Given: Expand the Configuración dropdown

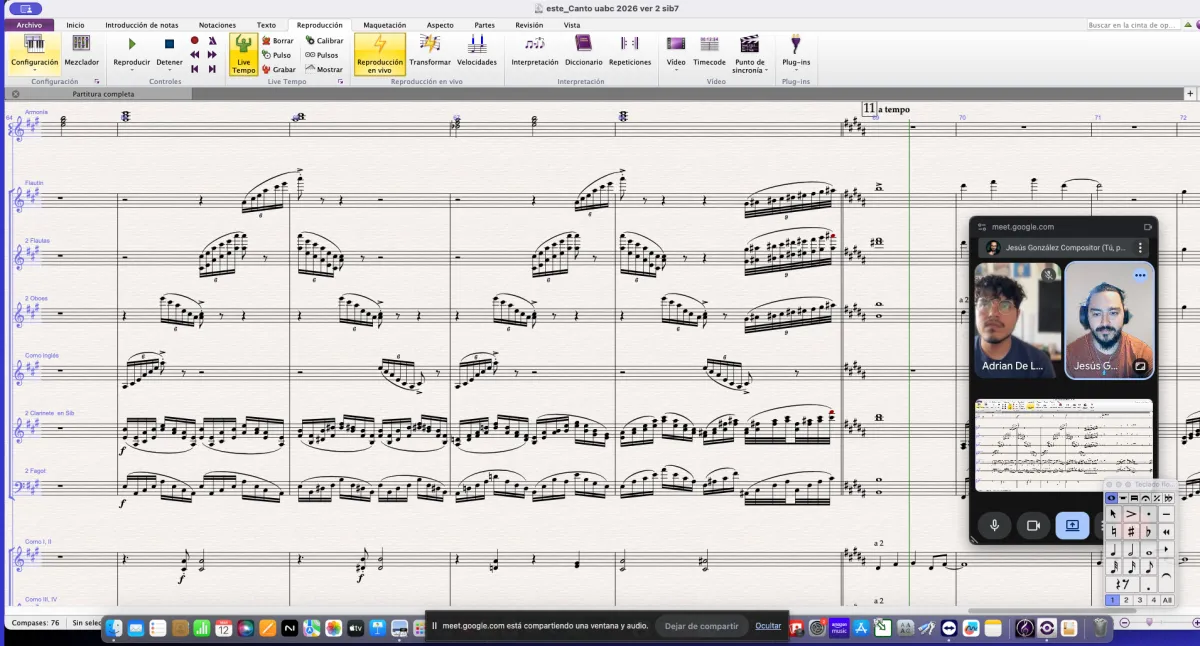Looking at the screenshot, I should pos(35,64).
